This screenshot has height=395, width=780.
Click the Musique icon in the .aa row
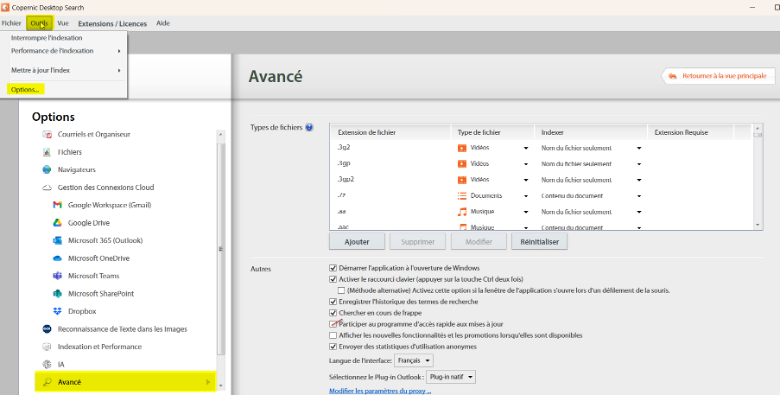coord(462,211)
